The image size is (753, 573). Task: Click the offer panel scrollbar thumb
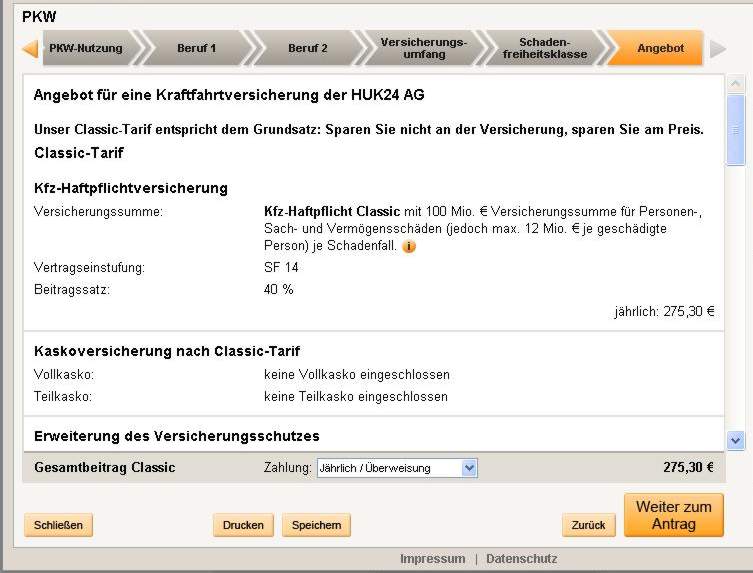pyautogui.click(x=736, y=130)
